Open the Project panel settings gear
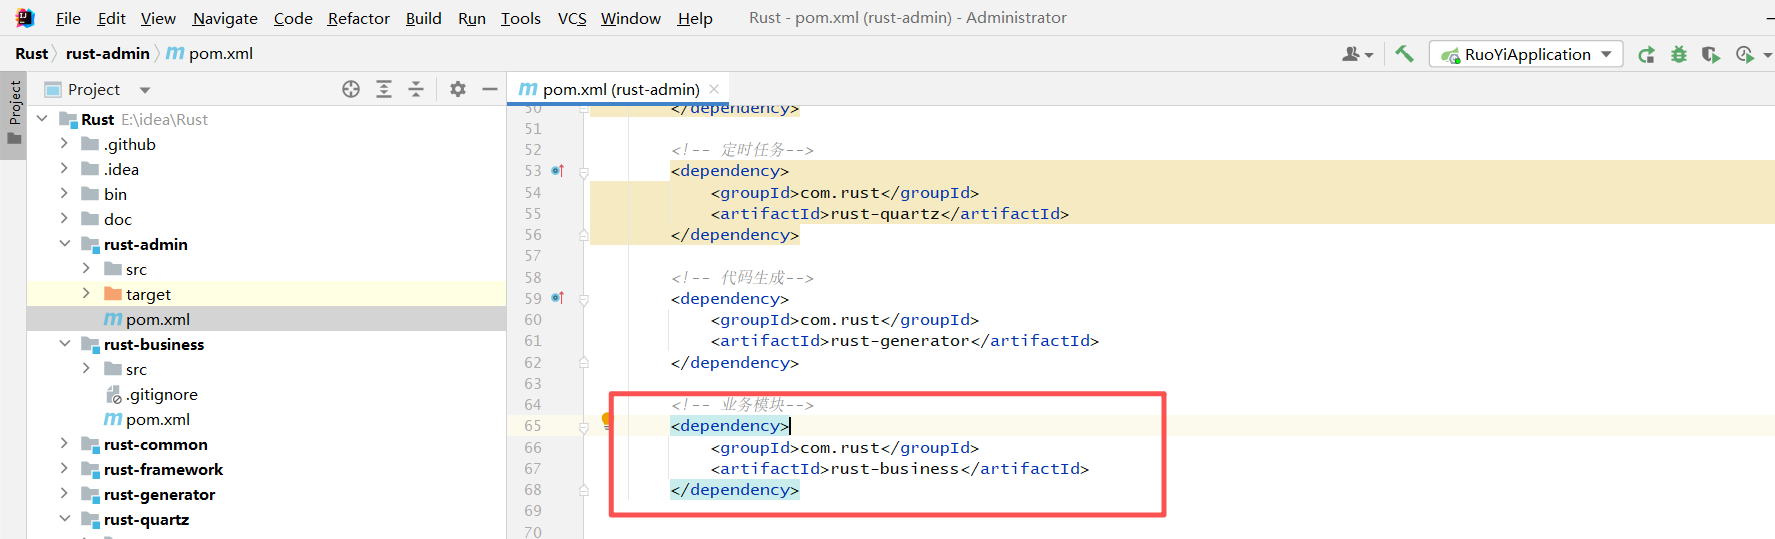Image resolution: width=1775 pixels, height=539 pixels. click(458, 89)
